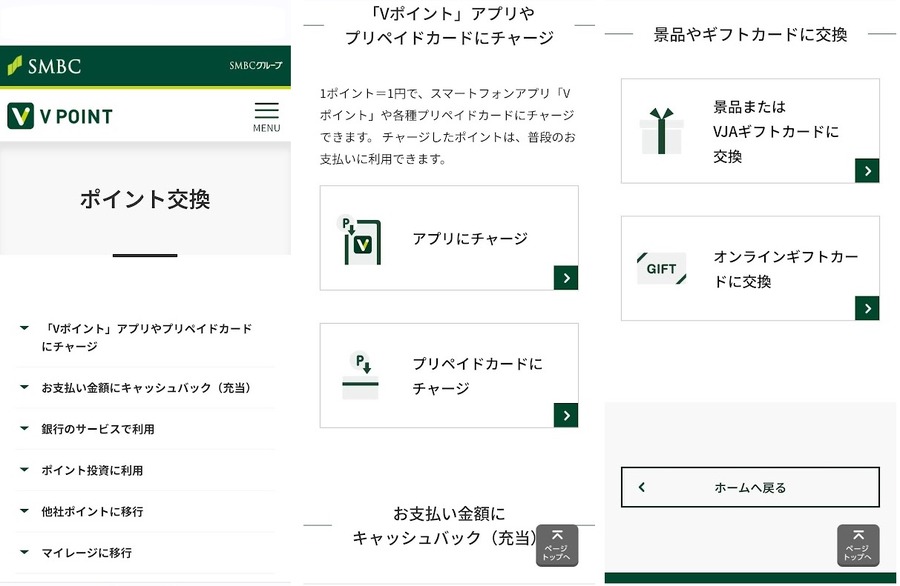
Task: Click 「Vポイント」アプリやプリペイドカードにチャージ heading in middle screen
Action: 449,25
